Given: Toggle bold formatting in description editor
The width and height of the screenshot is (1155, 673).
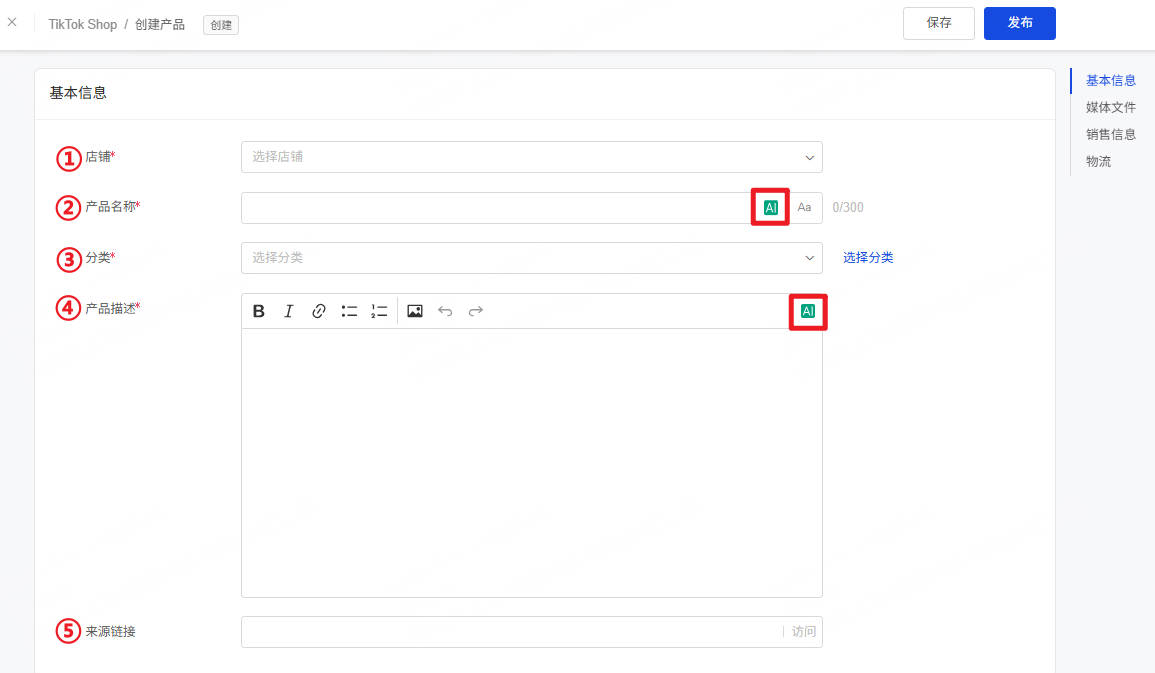Looking at the screenshot, I should tap(259, 311).
